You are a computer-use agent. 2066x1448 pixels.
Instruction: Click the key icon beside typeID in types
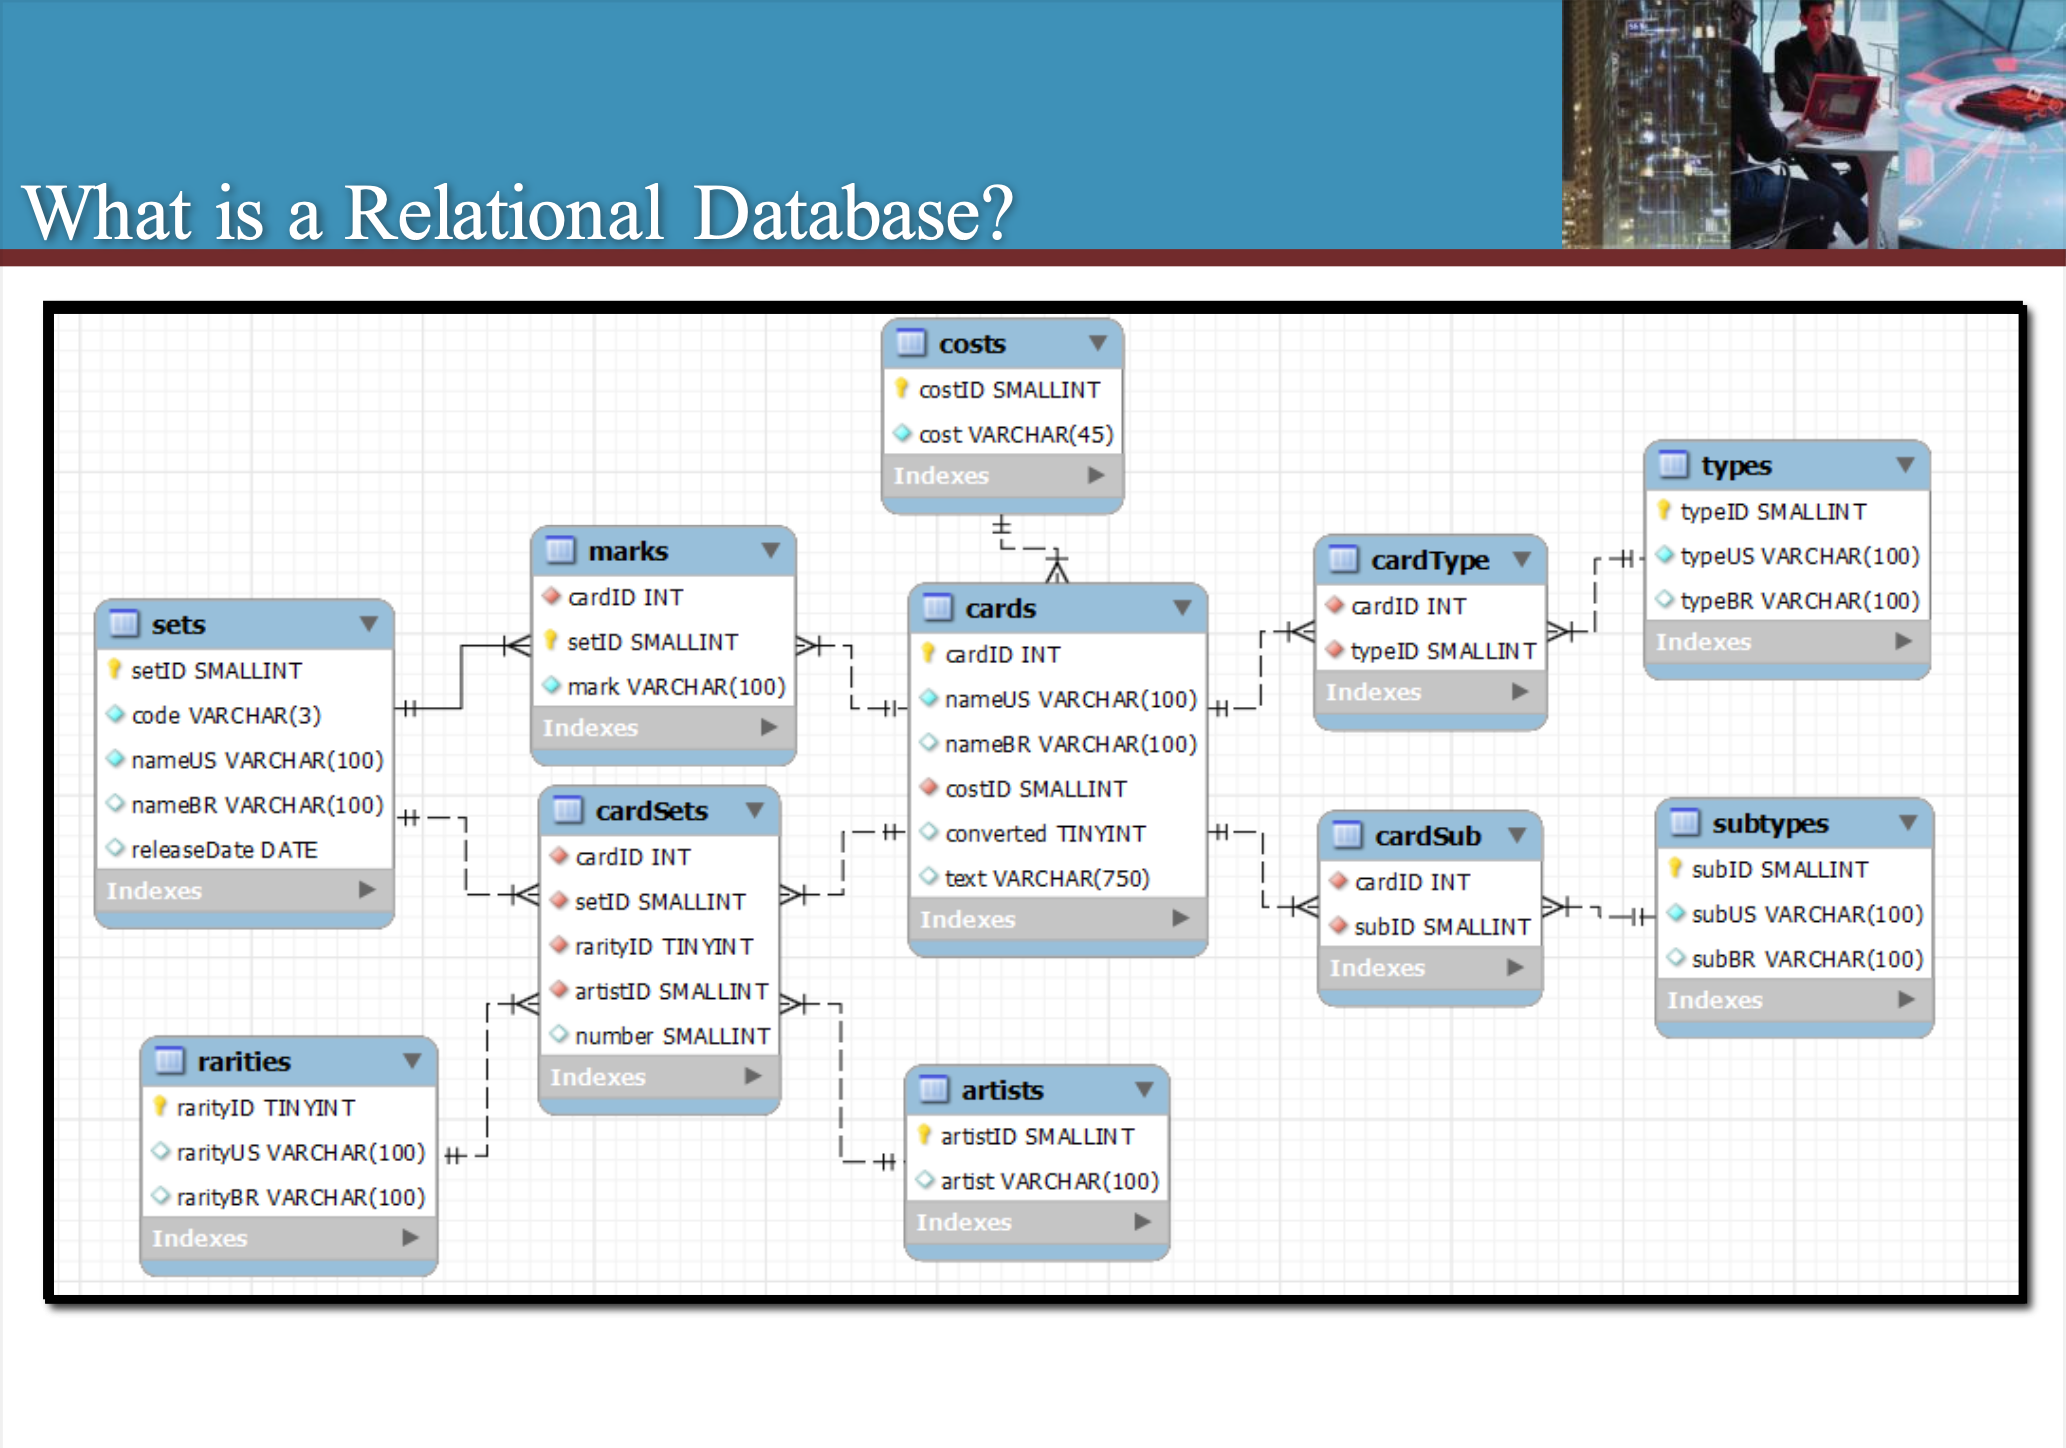1663,511
